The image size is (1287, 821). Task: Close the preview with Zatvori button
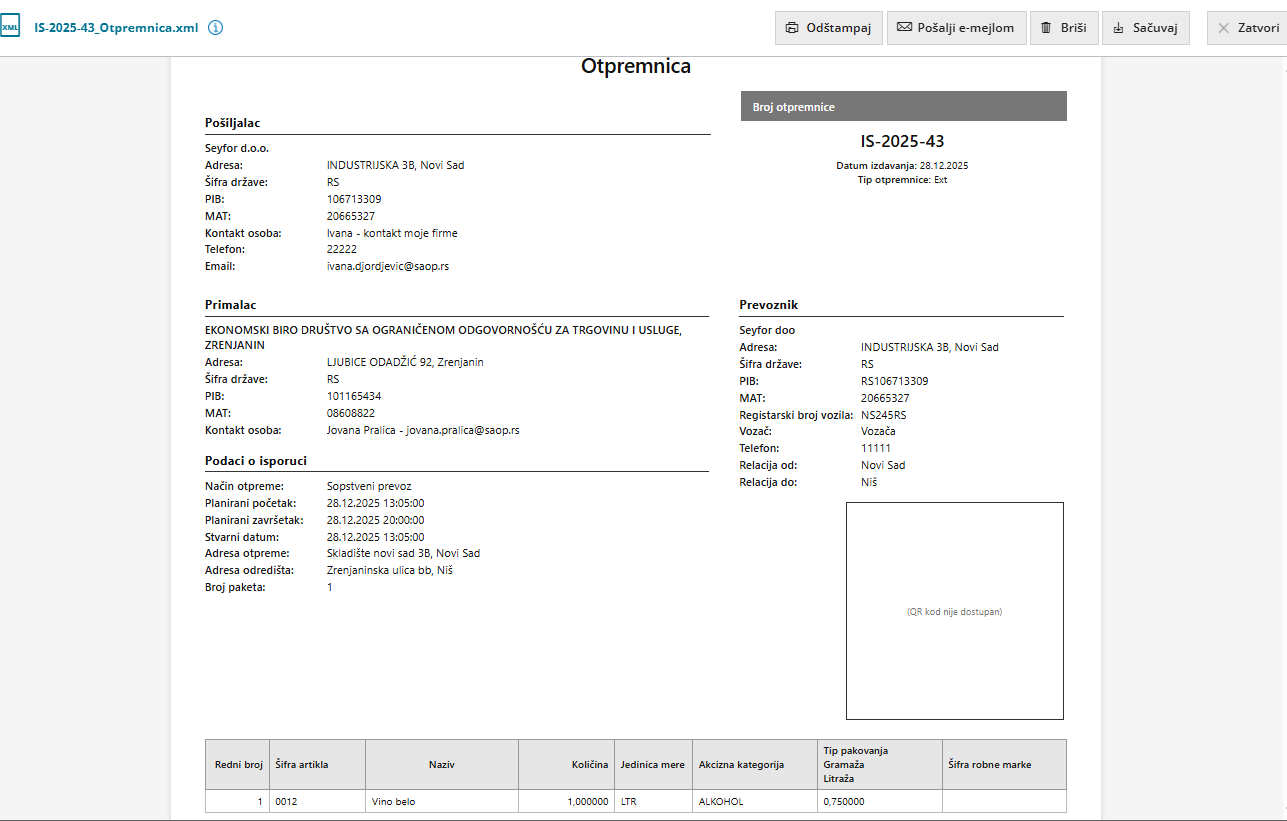pyautogui.click(x=1247, y=28)
